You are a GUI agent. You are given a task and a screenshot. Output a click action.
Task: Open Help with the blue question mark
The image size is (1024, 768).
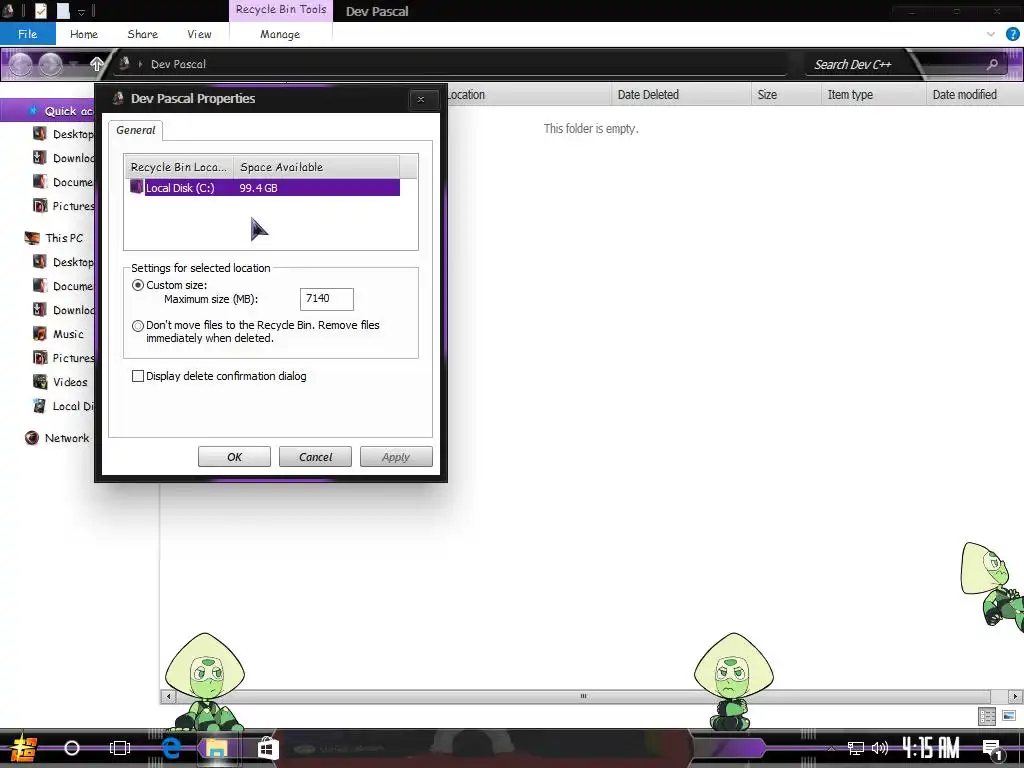(1013, 34)
